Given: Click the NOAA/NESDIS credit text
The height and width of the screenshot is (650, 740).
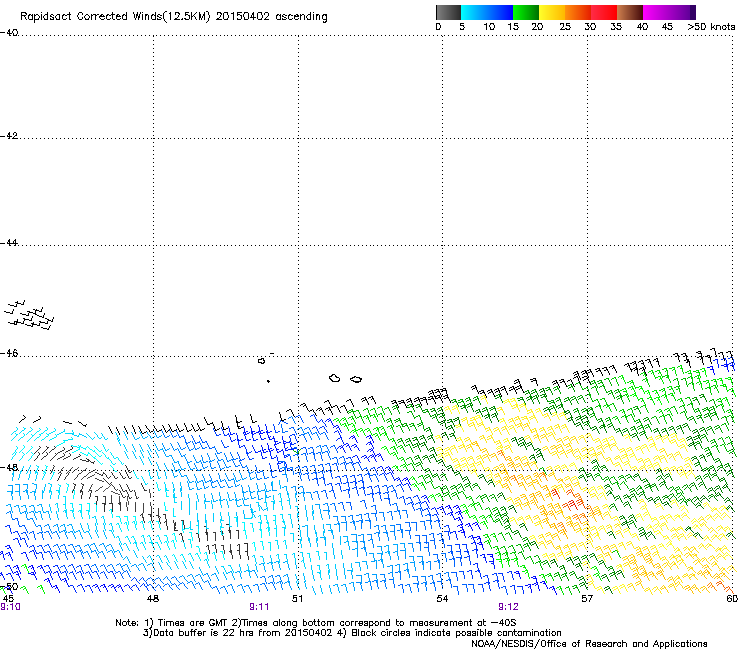Looking at the screenshot, I should pos(589,644).
